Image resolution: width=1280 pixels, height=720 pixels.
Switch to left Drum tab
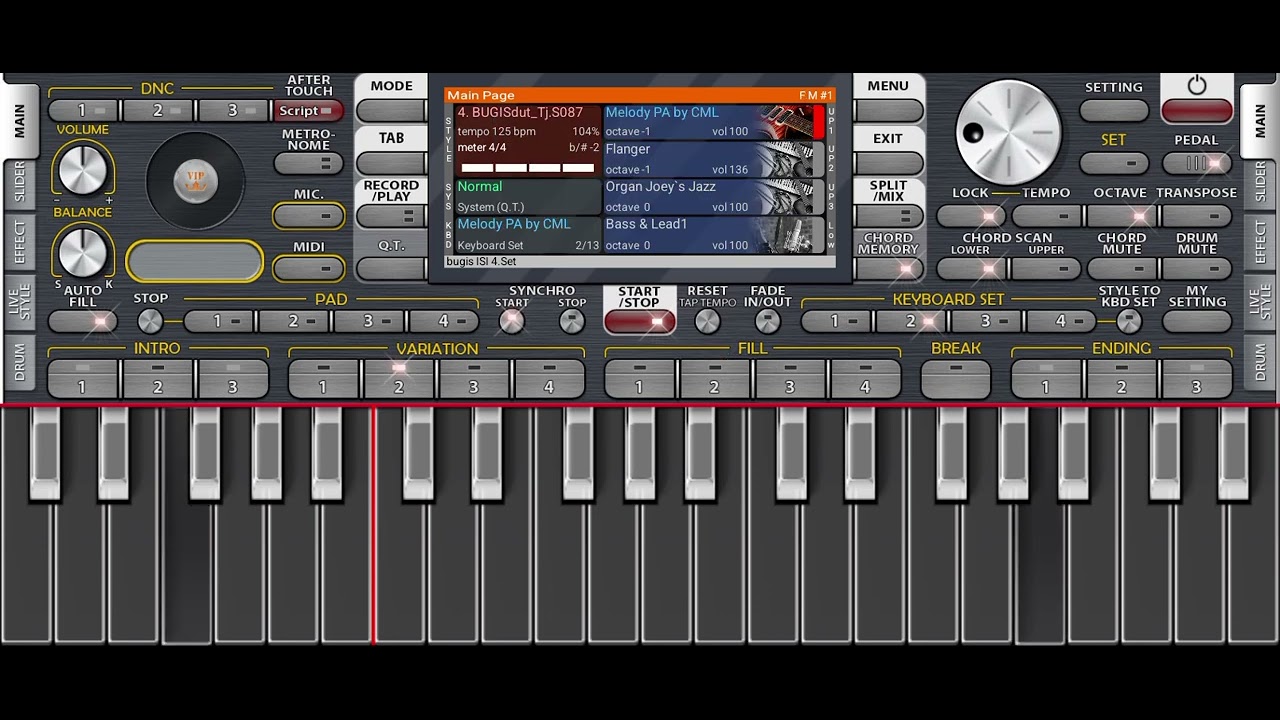pyautogui.click(x=19, y=362)
